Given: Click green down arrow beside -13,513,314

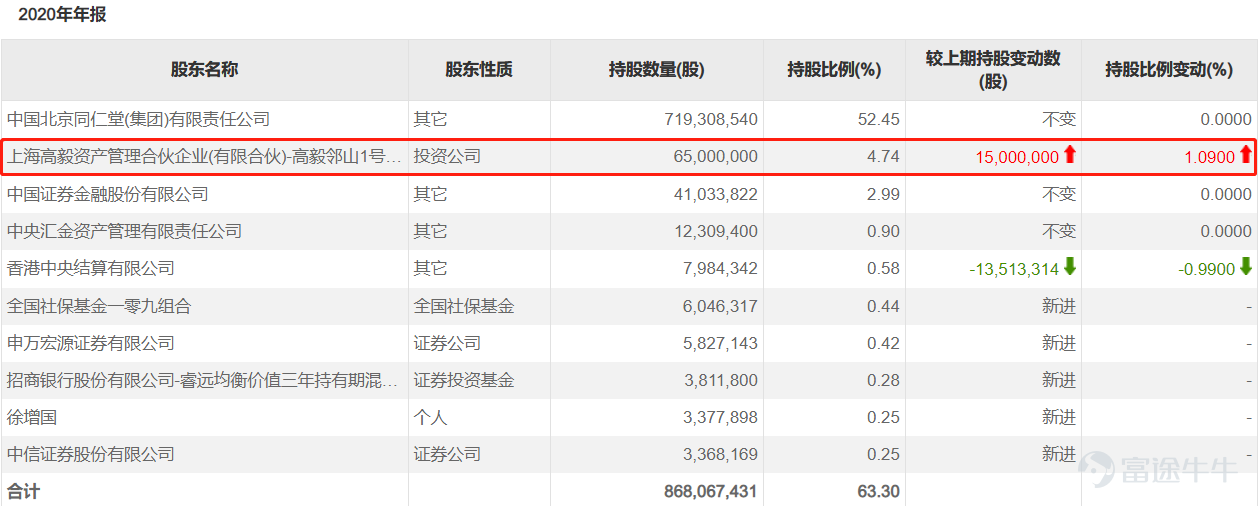Looking at the screenshot, I should [1069, 267].
